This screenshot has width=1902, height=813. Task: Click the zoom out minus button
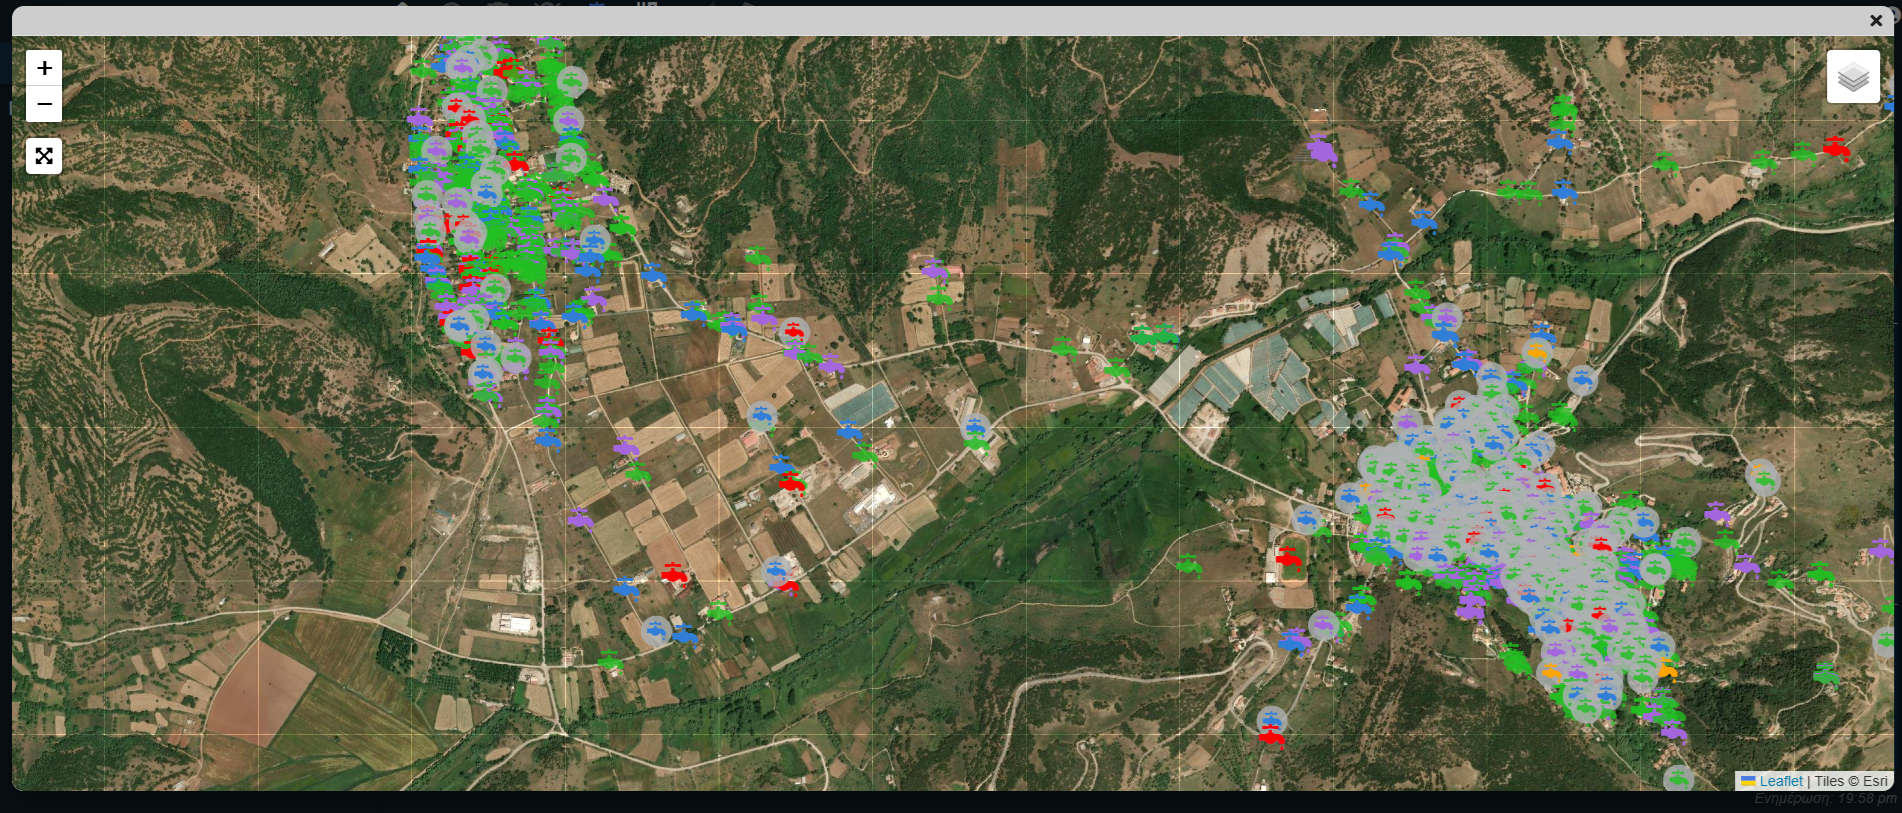click(44, 104)
